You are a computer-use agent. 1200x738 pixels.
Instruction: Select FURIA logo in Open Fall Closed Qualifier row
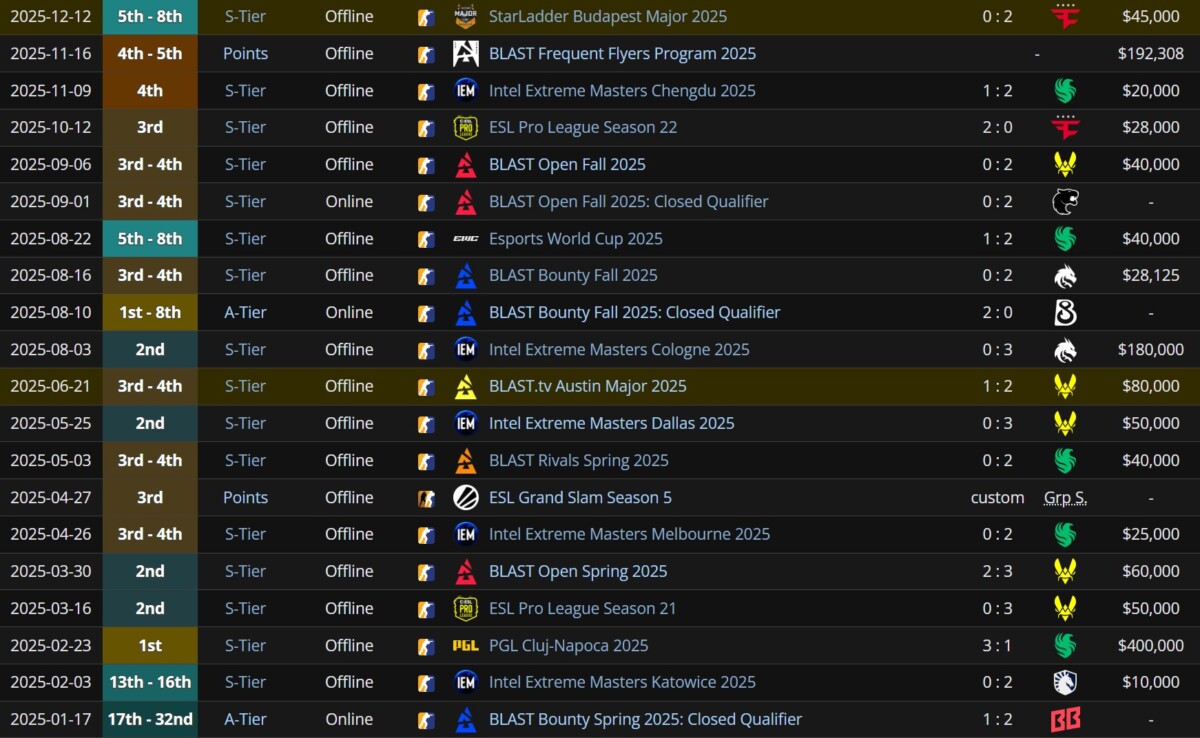pyautogui.click(x=1065, y=202)
